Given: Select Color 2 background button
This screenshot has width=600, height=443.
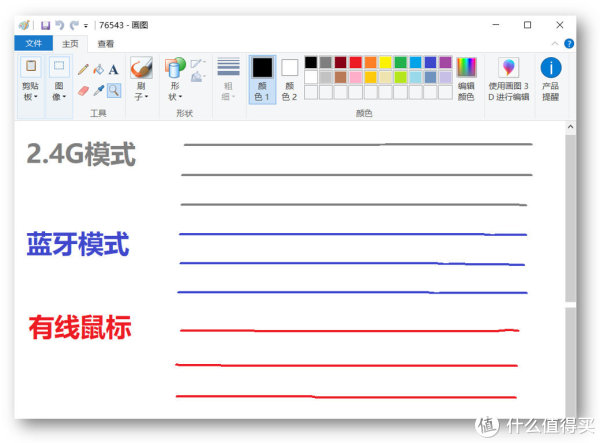Looking at the screenshot, I should click(290, 80).
